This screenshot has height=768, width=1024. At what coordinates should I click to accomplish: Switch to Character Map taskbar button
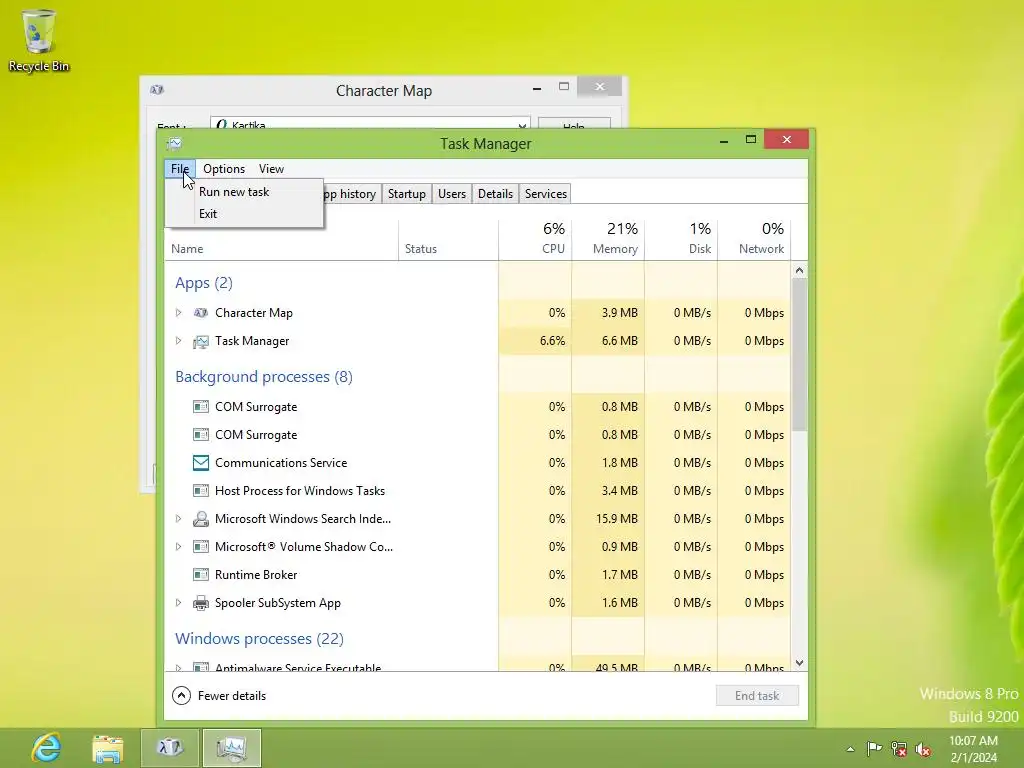(168, 748)
